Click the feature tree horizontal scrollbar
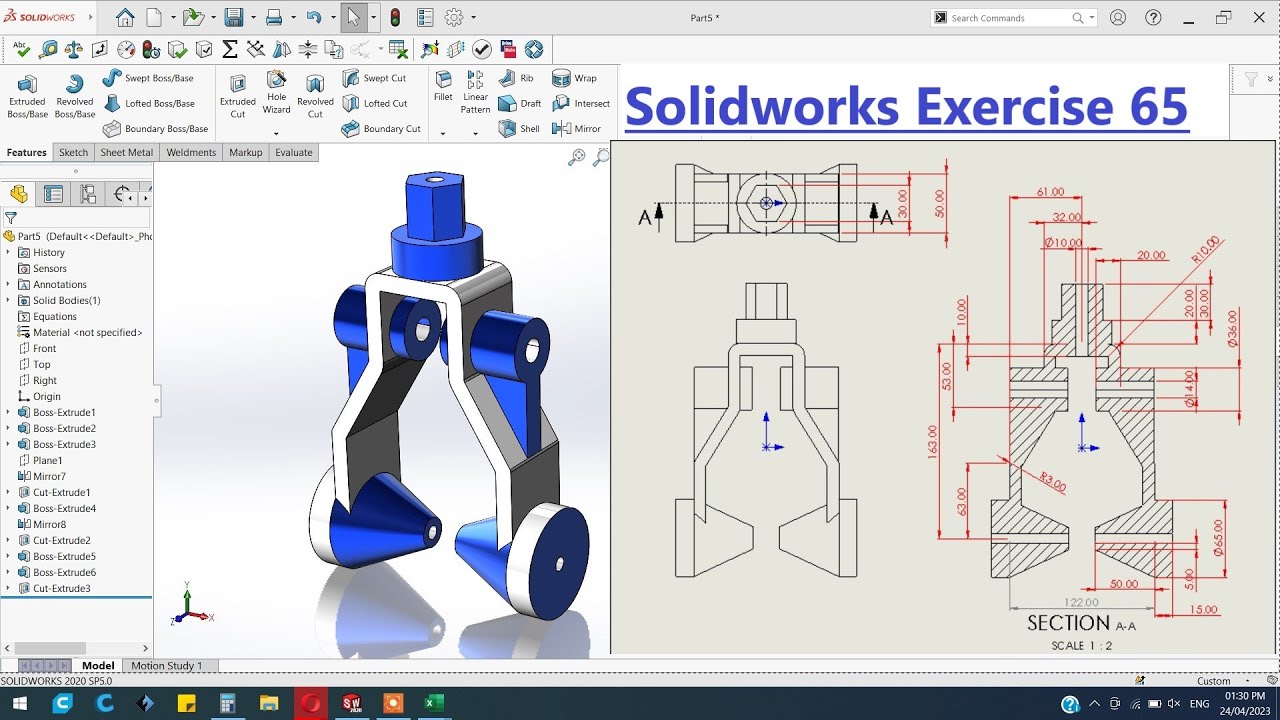 (76, 648)
